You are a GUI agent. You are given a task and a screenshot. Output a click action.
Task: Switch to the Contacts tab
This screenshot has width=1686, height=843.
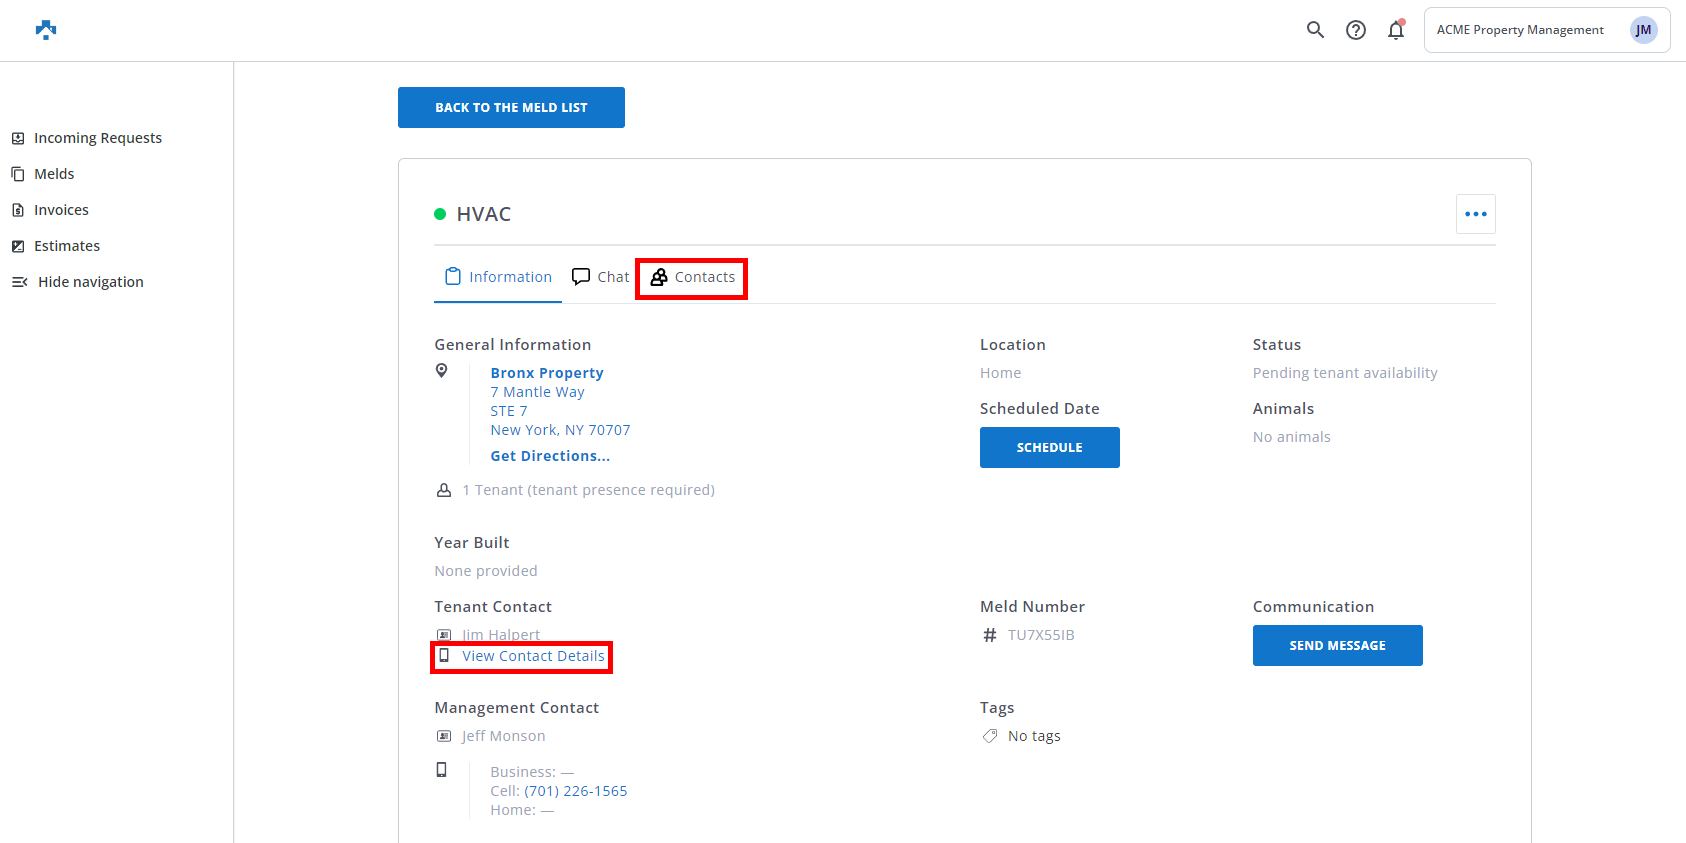tap(692, 277)
